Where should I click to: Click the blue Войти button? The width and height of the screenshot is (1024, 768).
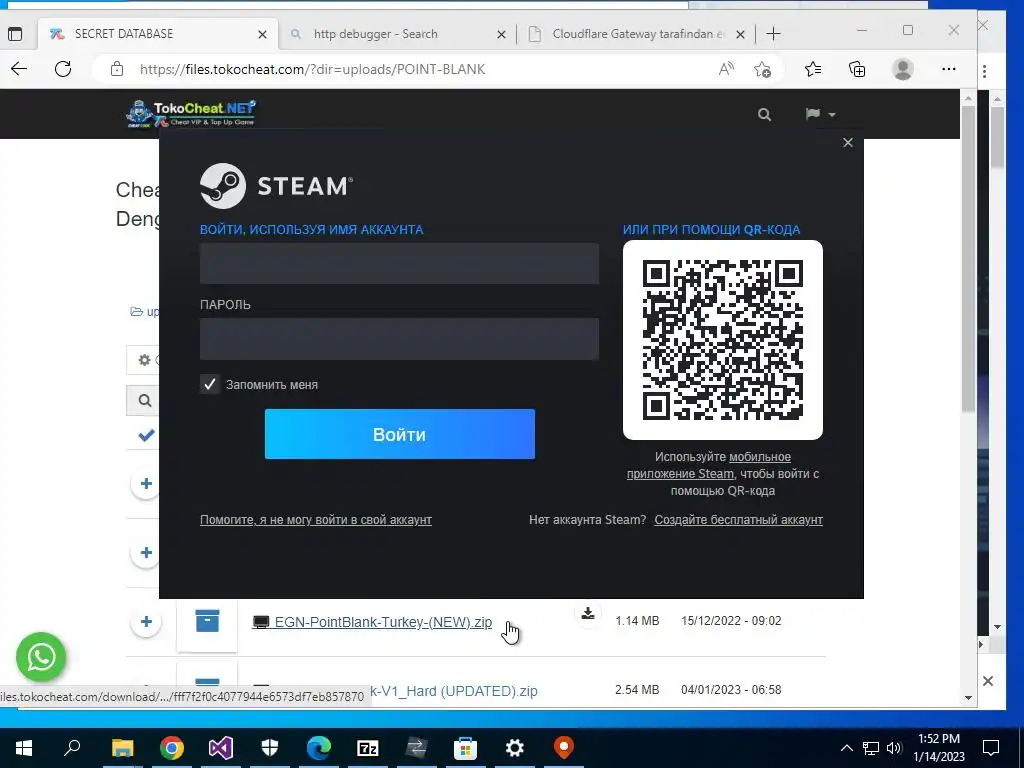(x=400, y=434)
